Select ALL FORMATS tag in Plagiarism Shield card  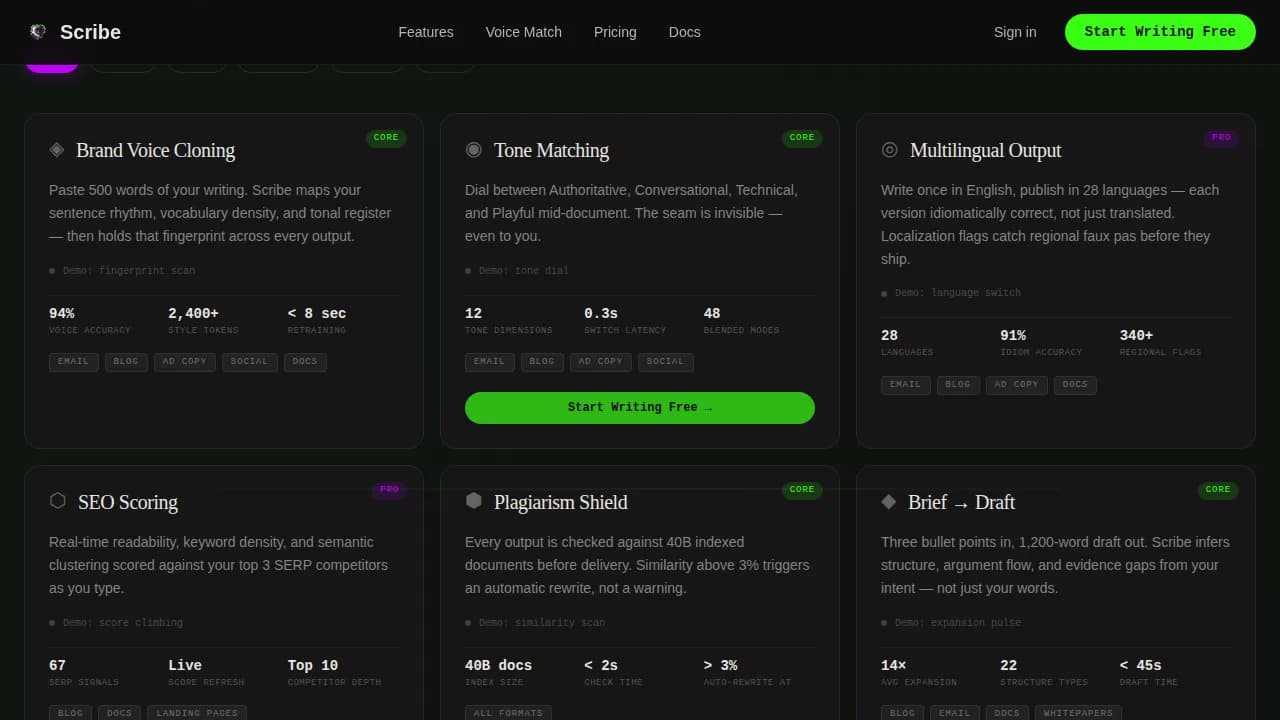[x=508, y=714]
